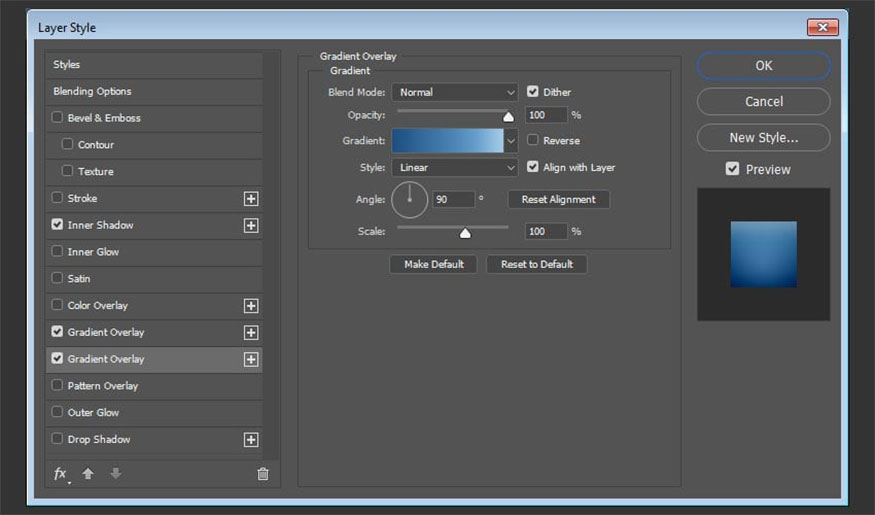Select Blending Options in the left list

pyautogui.click(x=92, y=91)
